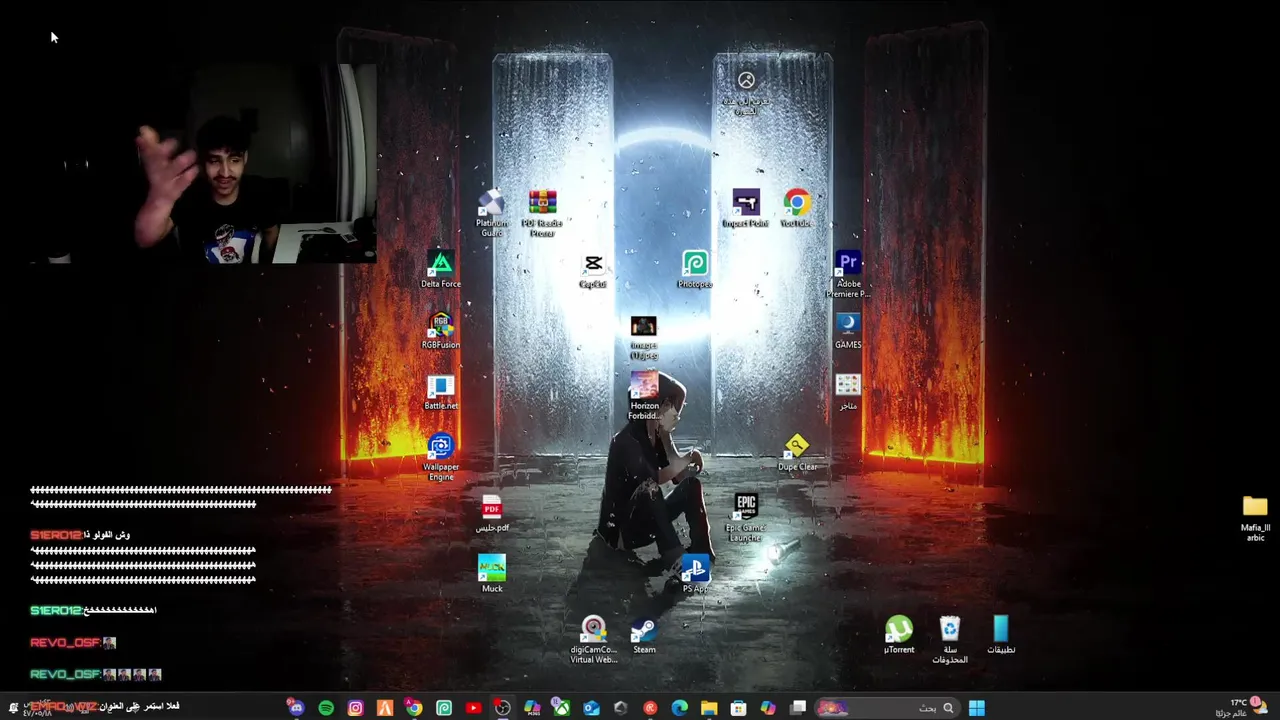
Task: Launch Adobe Premiere Pro from desktop
Action: (x=848, y=273)
